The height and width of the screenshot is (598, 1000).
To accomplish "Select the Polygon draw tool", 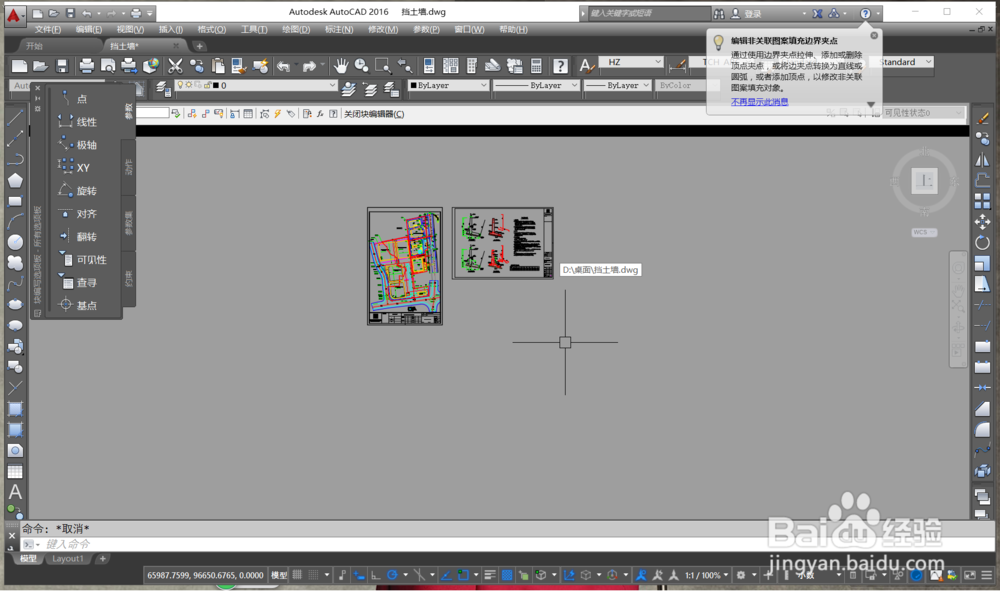I will coord(15,180).
